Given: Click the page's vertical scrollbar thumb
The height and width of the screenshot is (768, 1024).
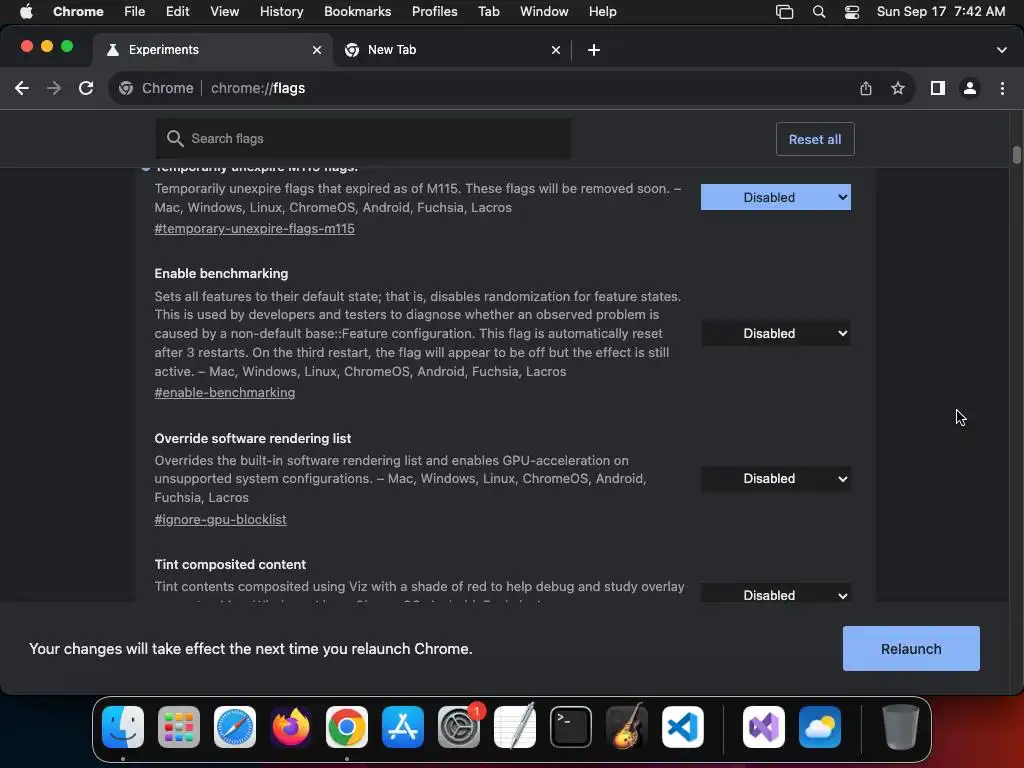Looking at the screenshot, I should coord(1016,155).
